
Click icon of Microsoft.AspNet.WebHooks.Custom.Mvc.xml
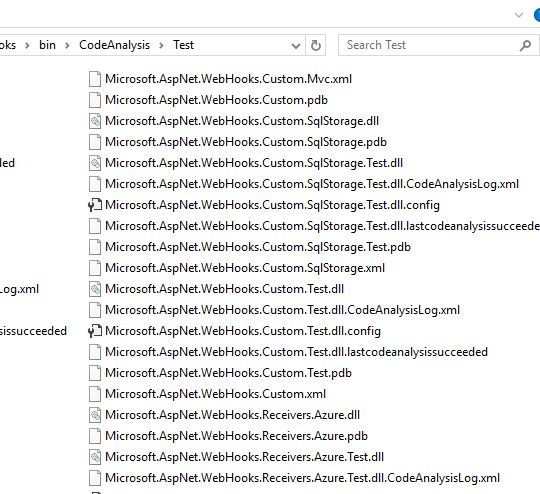[x=95, y=79]
